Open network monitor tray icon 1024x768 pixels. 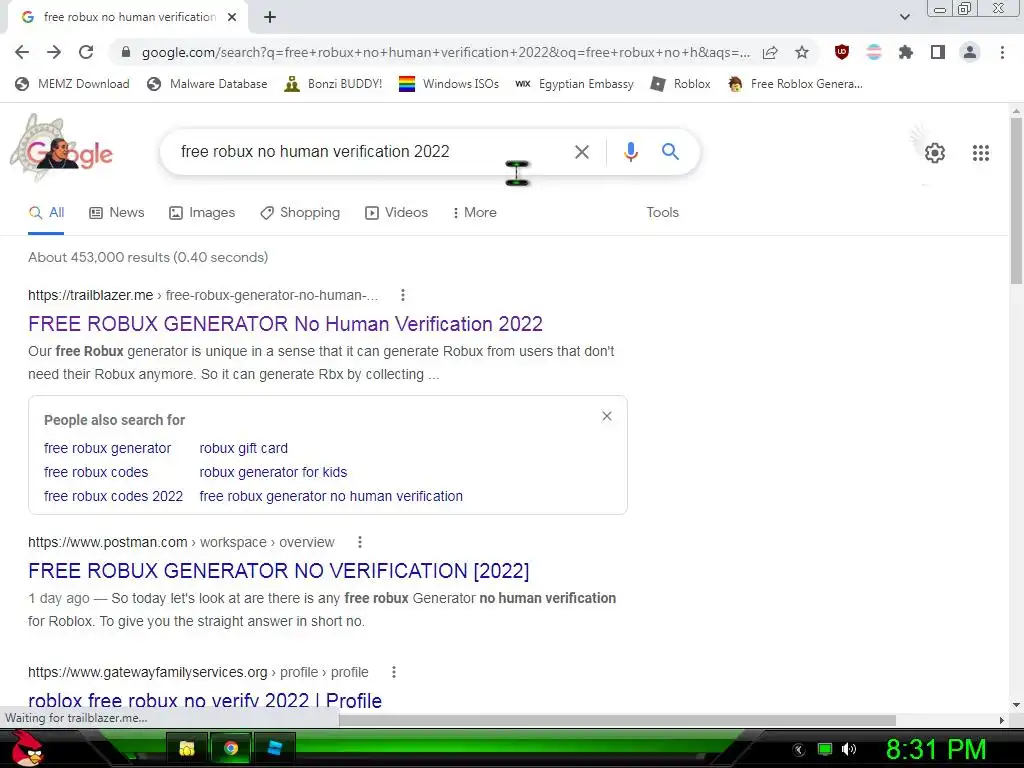(825, 749)
